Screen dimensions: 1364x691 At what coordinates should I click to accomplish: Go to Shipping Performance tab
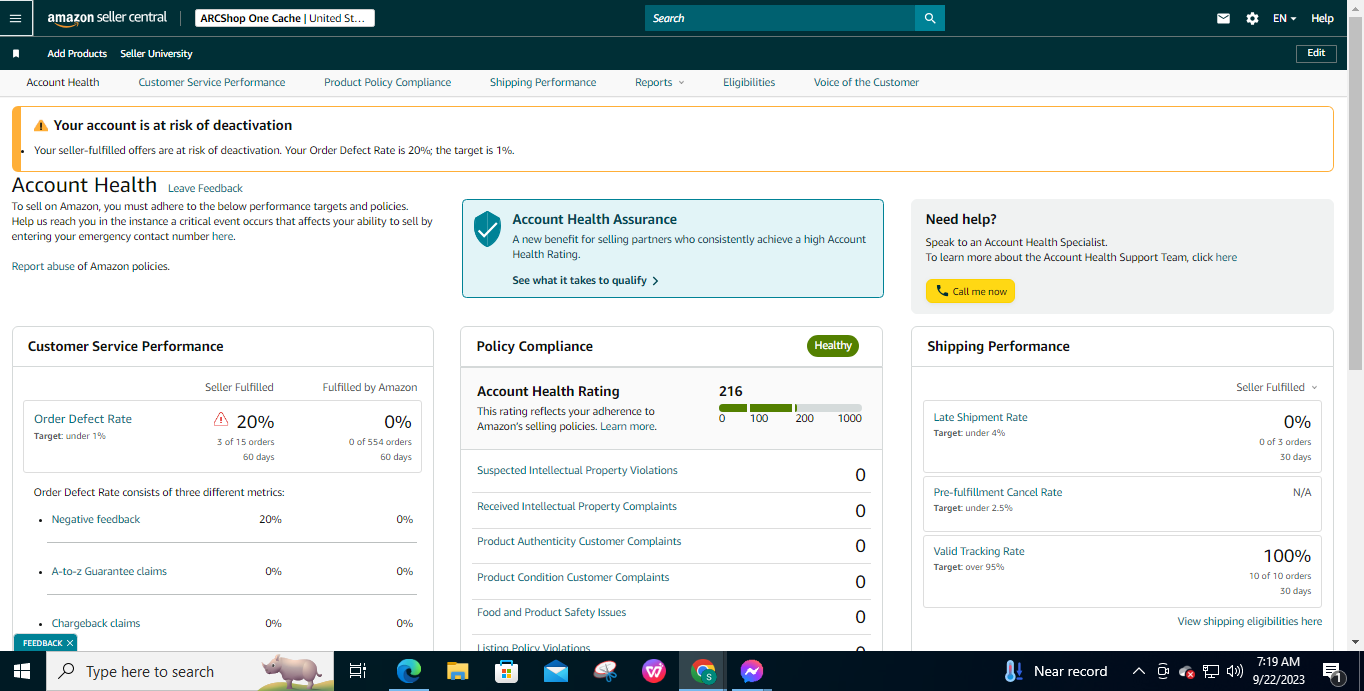pos(543,82)
